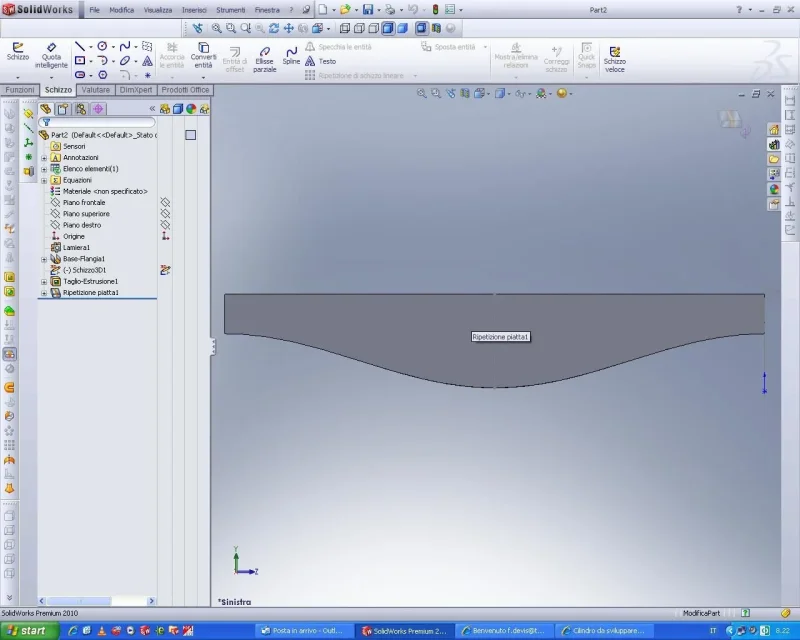Screen dimensions: 800x640
Task: Switch to Hidden Lines Removed display
Action: [373, 29]
